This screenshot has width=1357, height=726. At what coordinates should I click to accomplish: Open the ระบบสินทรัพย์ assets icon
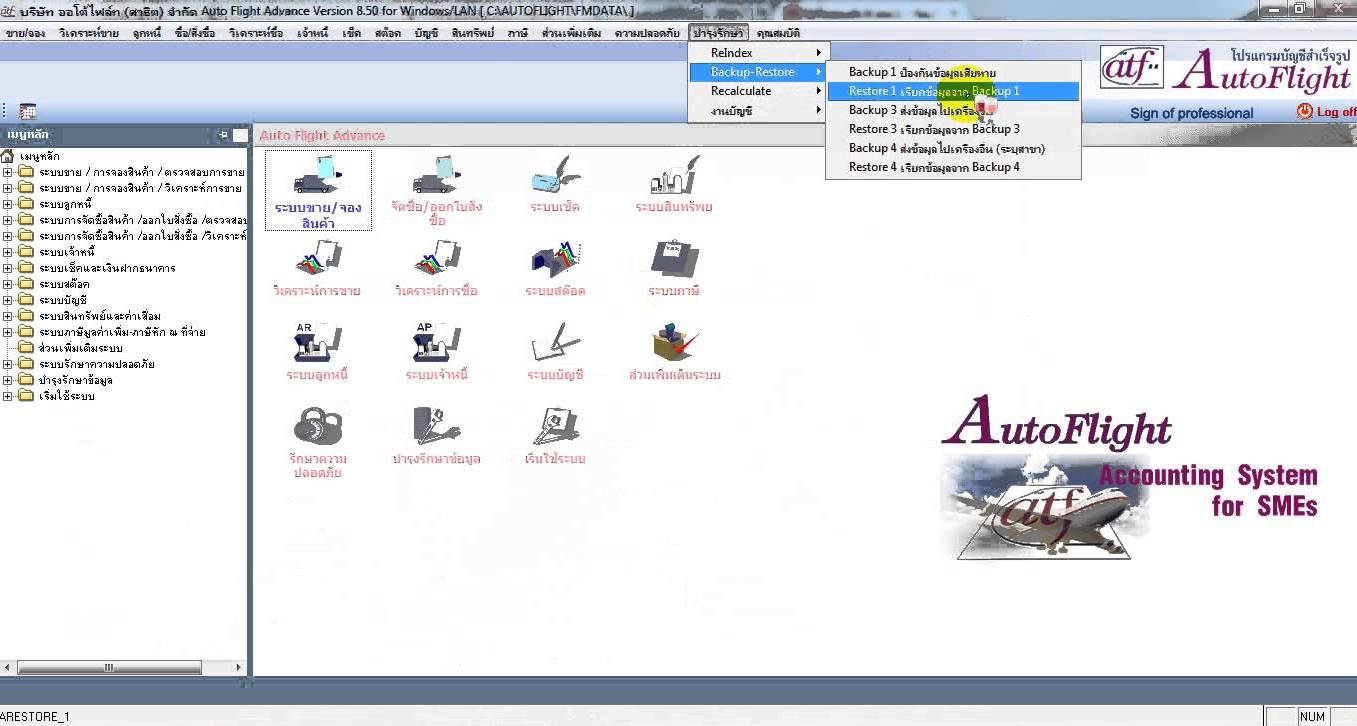point(674,174)
